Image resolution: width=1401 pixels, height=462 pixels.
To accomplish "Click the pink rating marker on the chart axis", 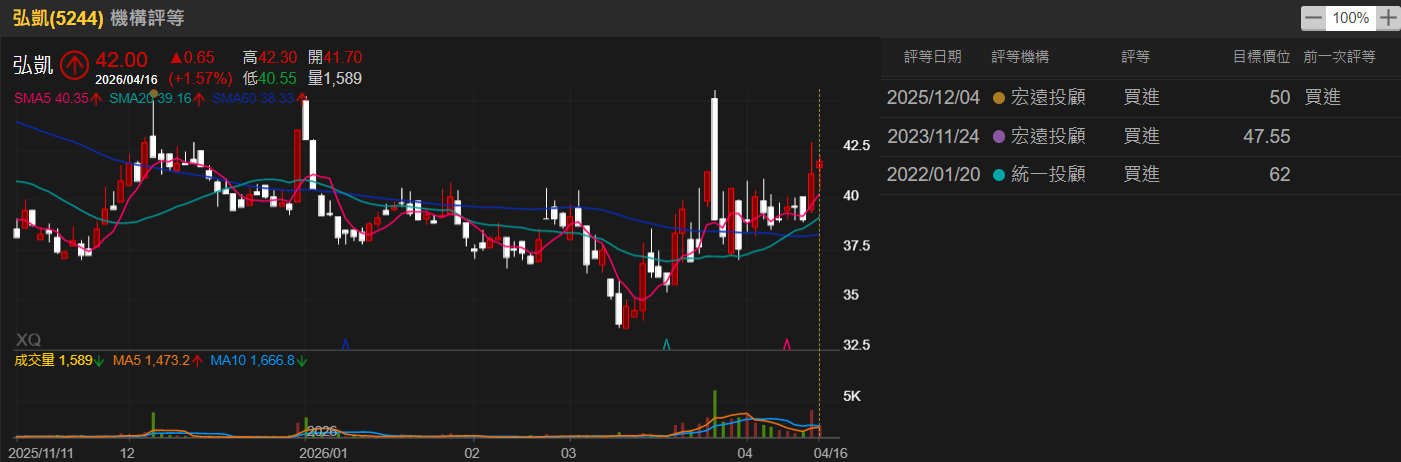I will coord(787,344).
